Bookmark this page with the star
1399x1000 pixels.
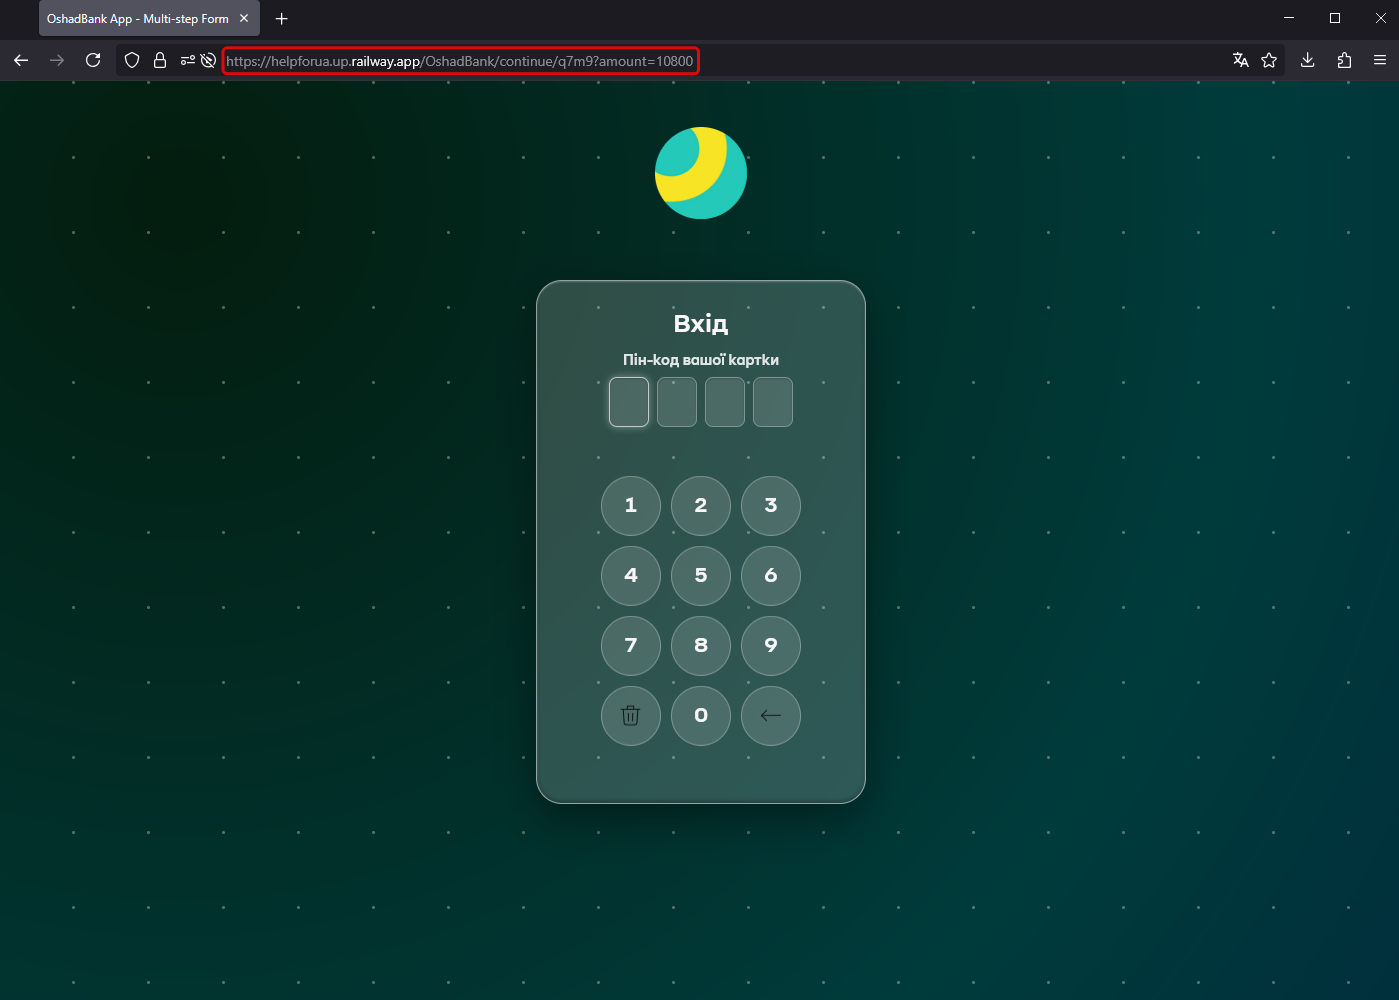[1269, 60]
